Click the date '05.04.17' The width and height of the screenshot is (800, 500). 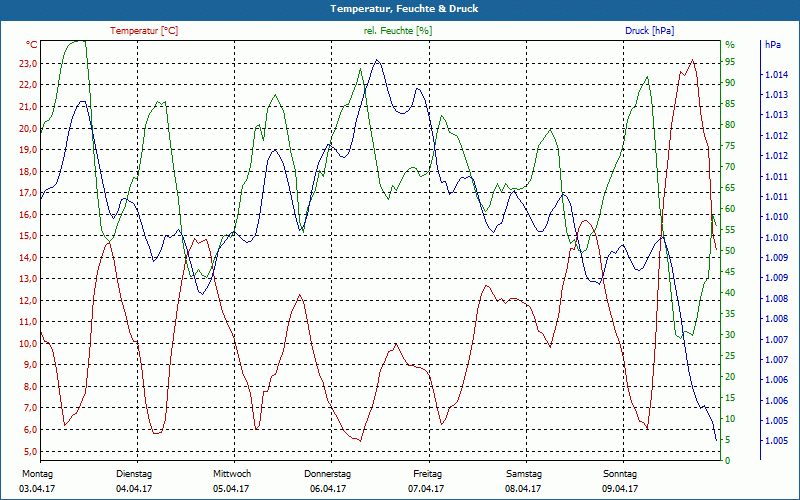[x=231, y=489]
